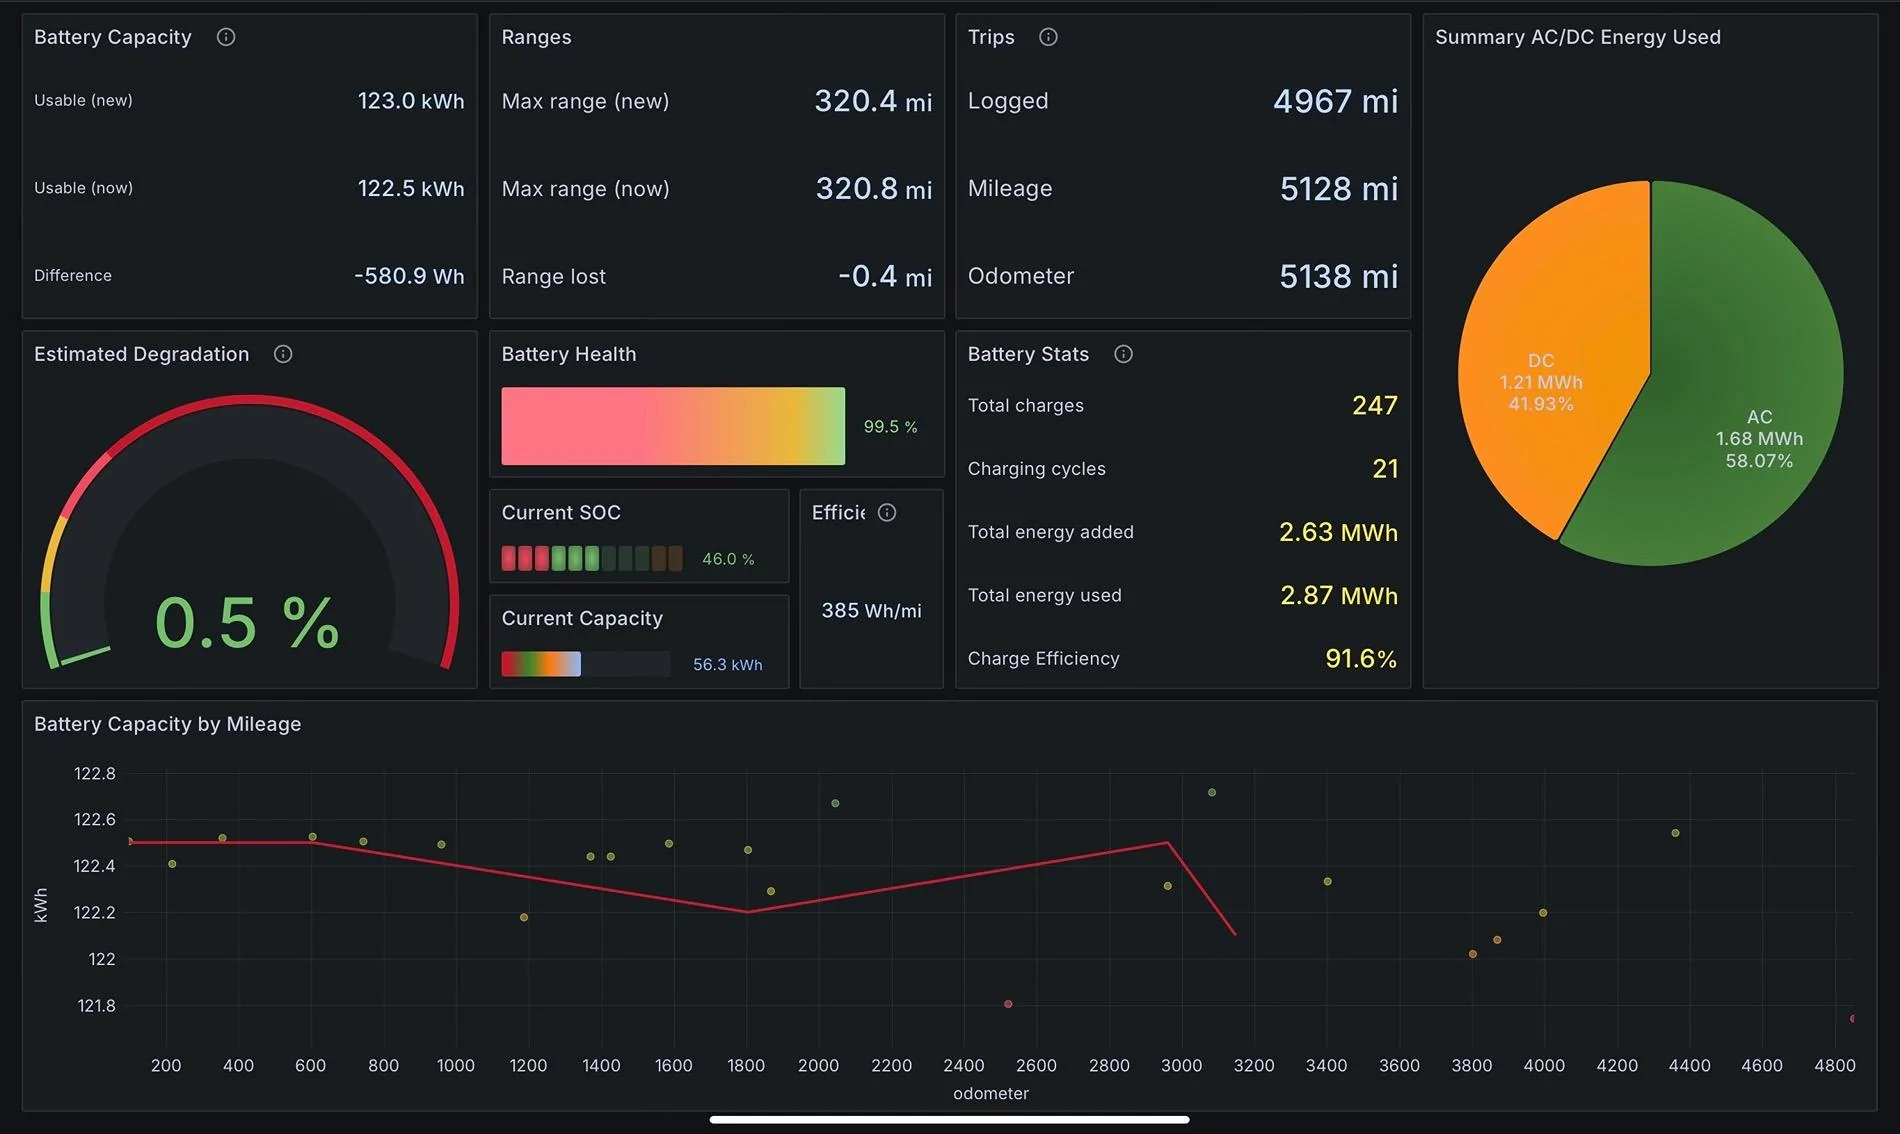This screenshot has width=1900, height=1134.
Task: Click the 2.87 MWh energy used value
Action: pyautogui.click(x=1339, y=595)
